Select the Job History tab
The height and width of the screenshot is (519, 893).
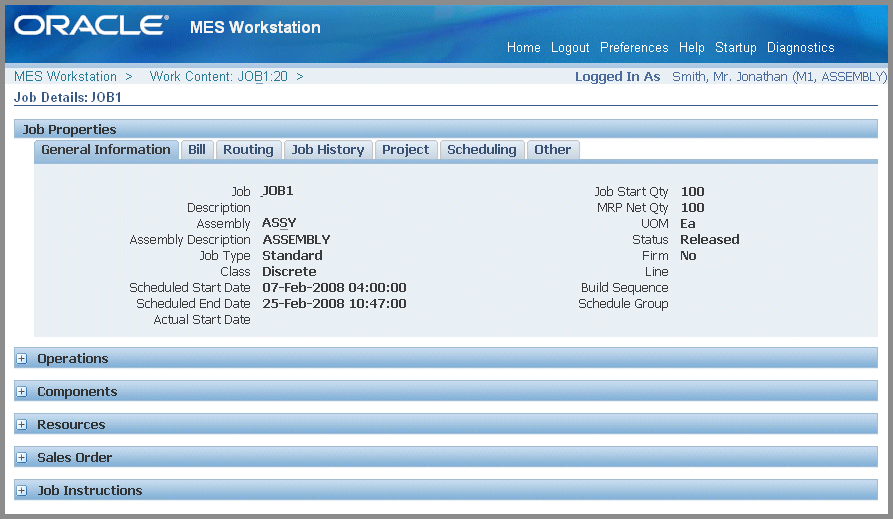[328, 150]
